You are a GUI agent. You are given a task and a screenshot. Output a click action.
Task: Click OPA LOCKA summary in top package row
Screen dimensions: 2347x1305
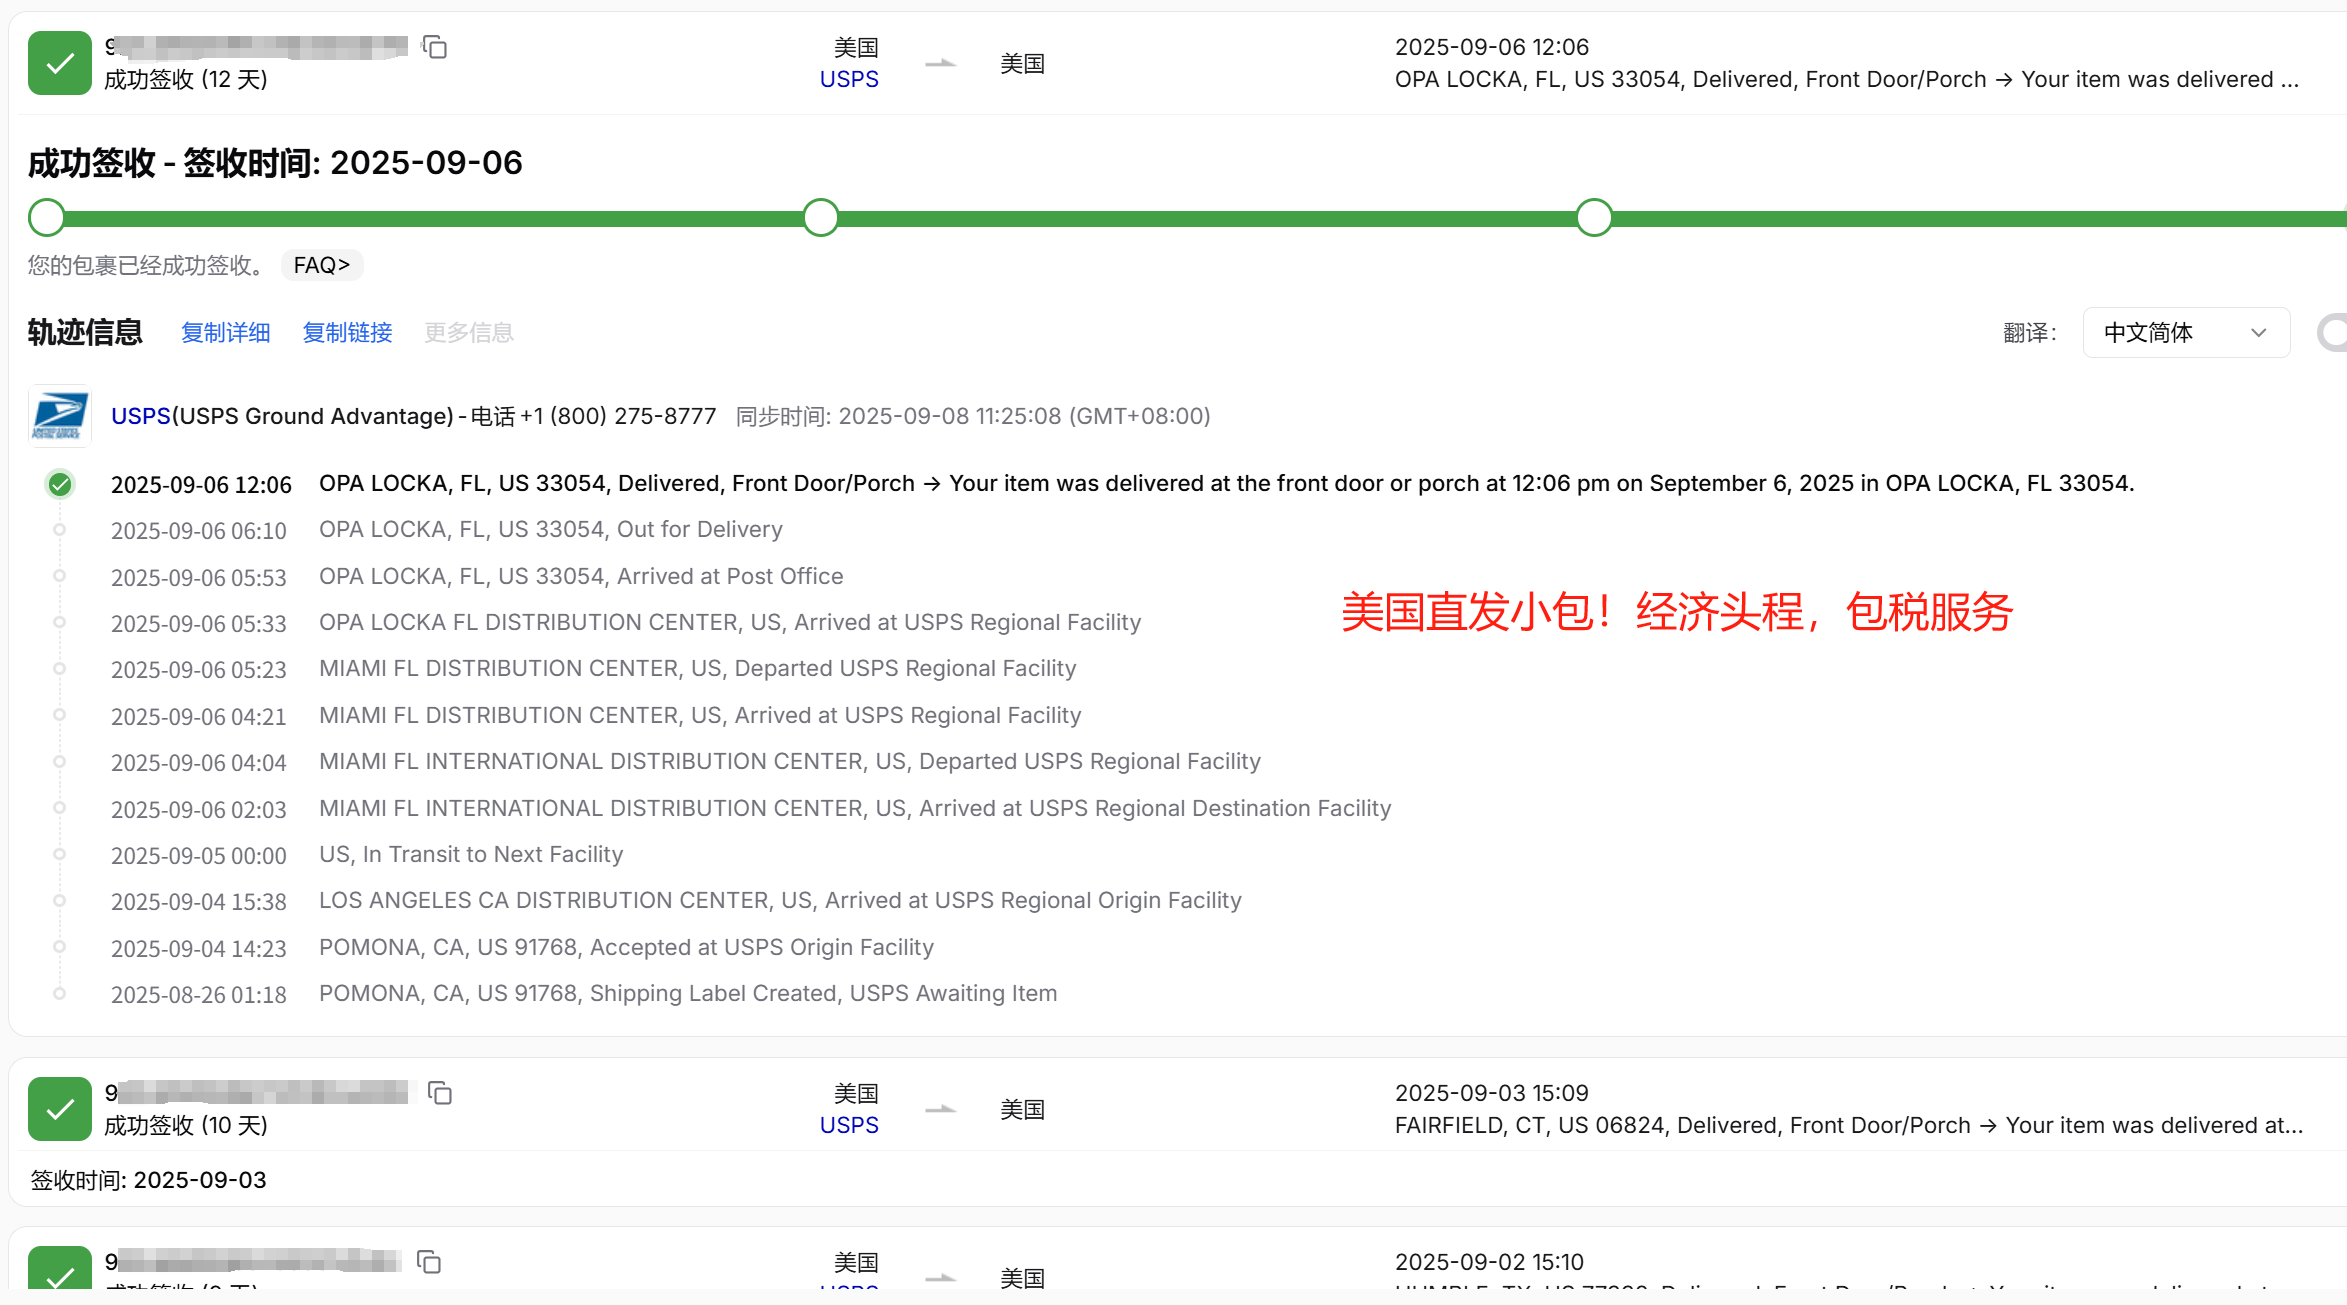click(1847, 80)
